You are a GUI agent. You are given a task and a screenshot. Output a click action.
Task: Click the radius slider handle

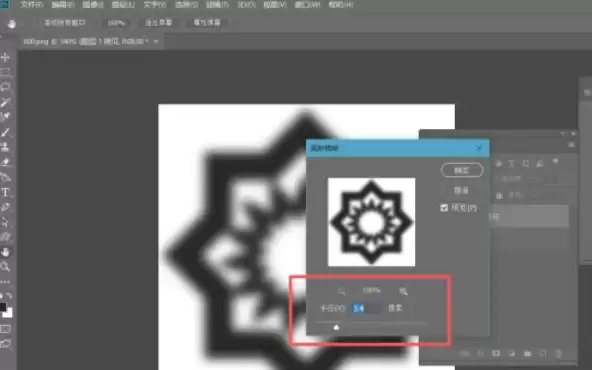(x=336, y=327)
